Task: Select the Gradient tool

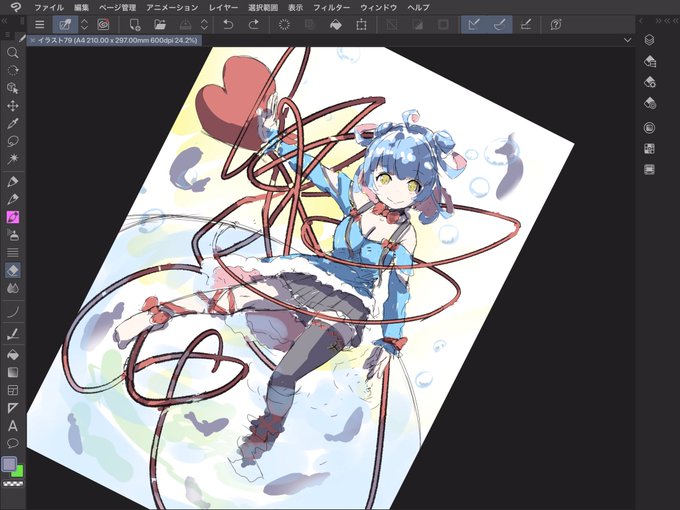Action: tap(13, 373)
